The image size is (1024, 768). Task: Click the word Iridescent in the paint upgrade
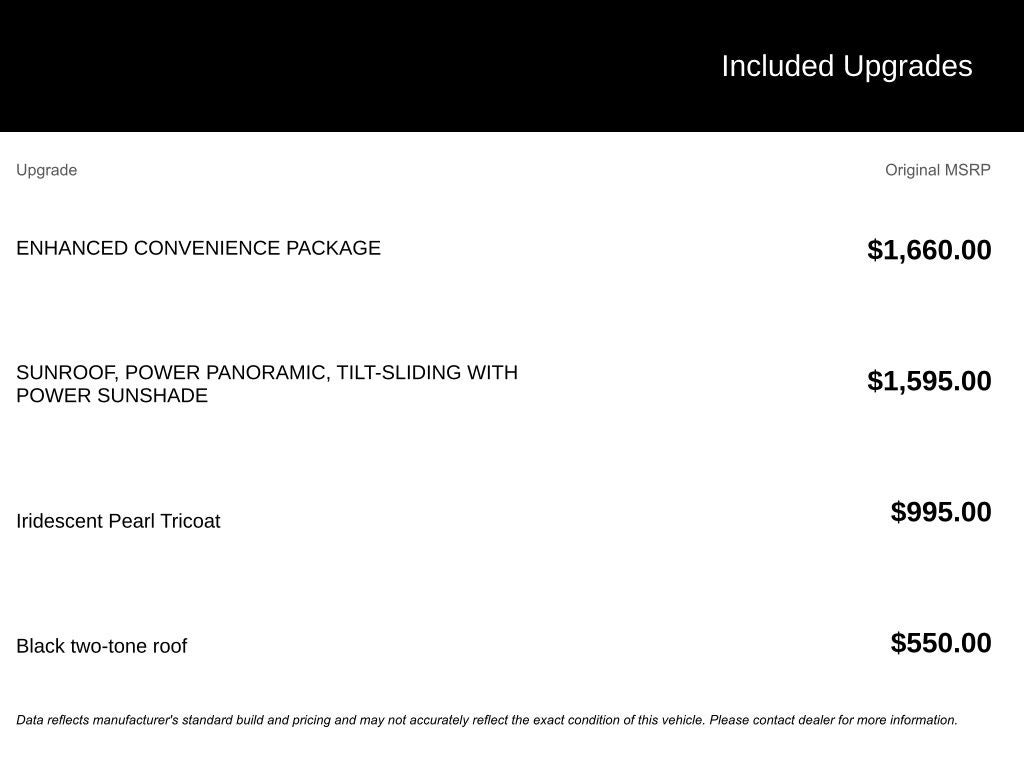point(59,521)
